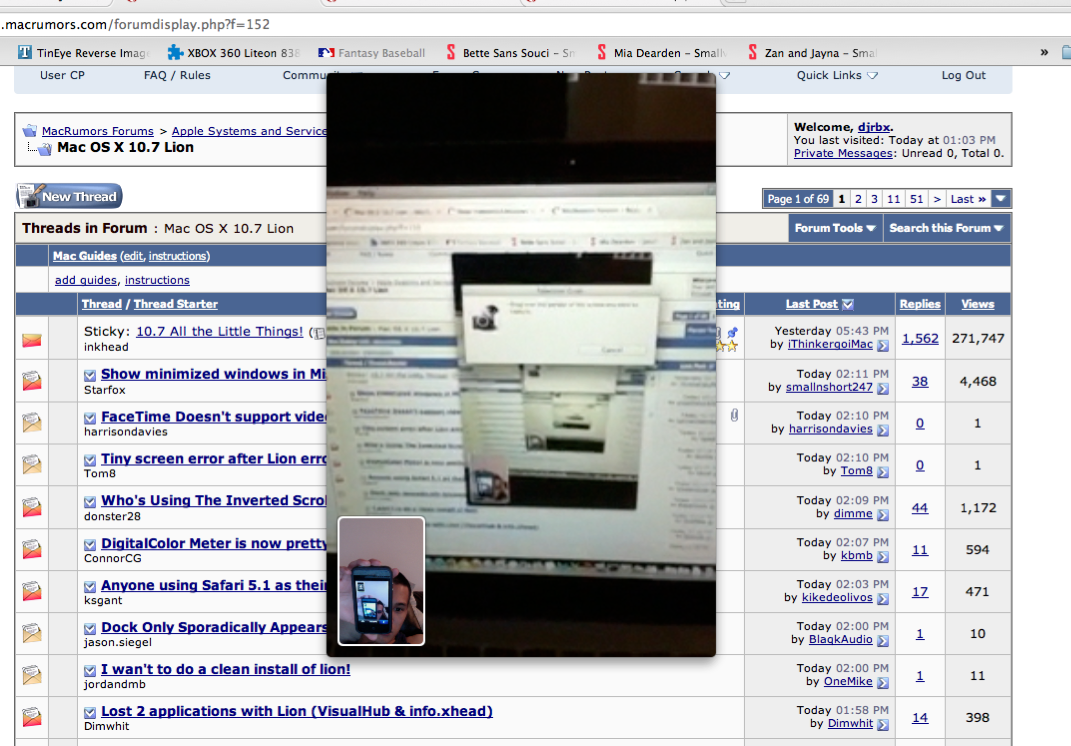1071x746 pixels.
Task: Jump to first unread post in Show minimized windows thread
Action: coord(90,375)
